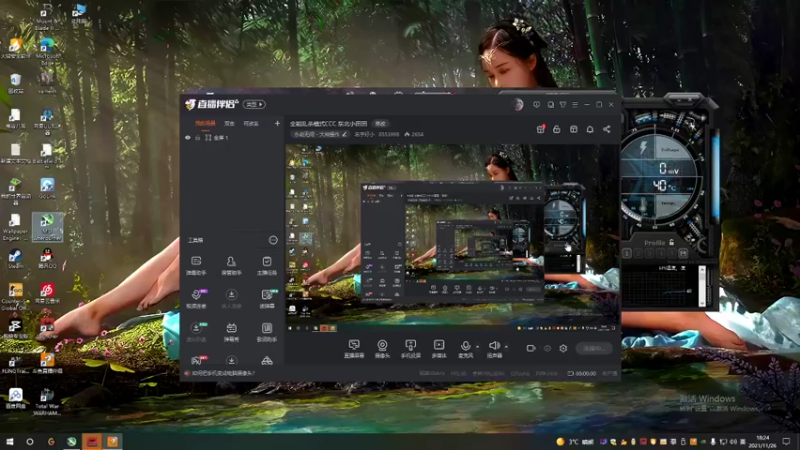Open the taskbar clock and date
The image size is (800, 450).
pyautogui.click(x=762, y=441)
